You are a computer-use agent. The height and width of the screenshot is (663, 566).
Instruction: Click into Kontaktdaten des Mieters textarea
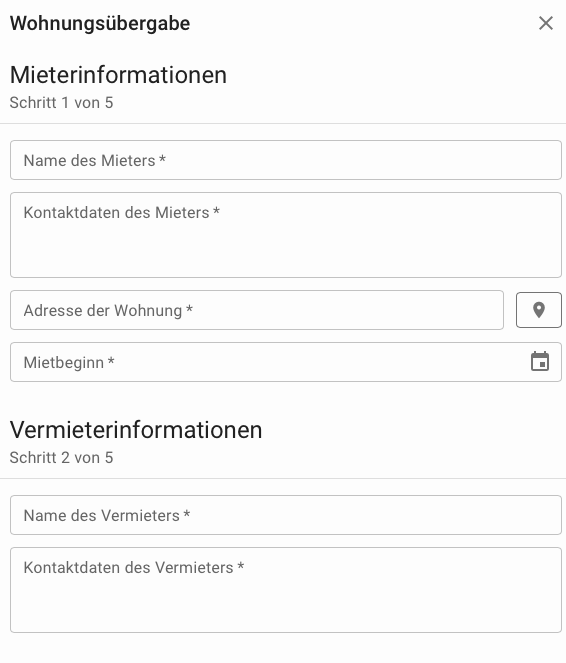[x=286, y=235]
